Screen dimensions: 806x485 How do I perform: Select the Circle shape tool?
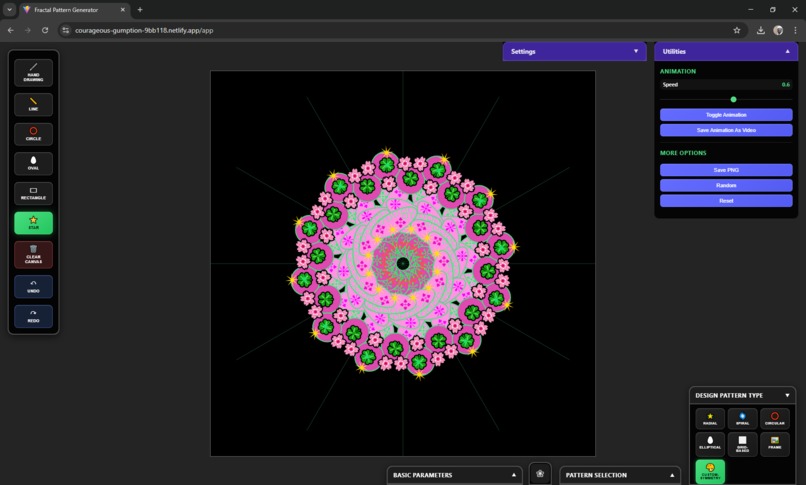(33, 134)
